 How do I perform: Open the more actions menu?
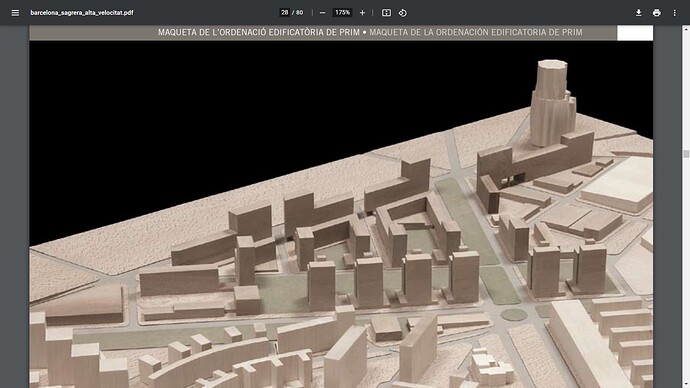click(674, 13)
